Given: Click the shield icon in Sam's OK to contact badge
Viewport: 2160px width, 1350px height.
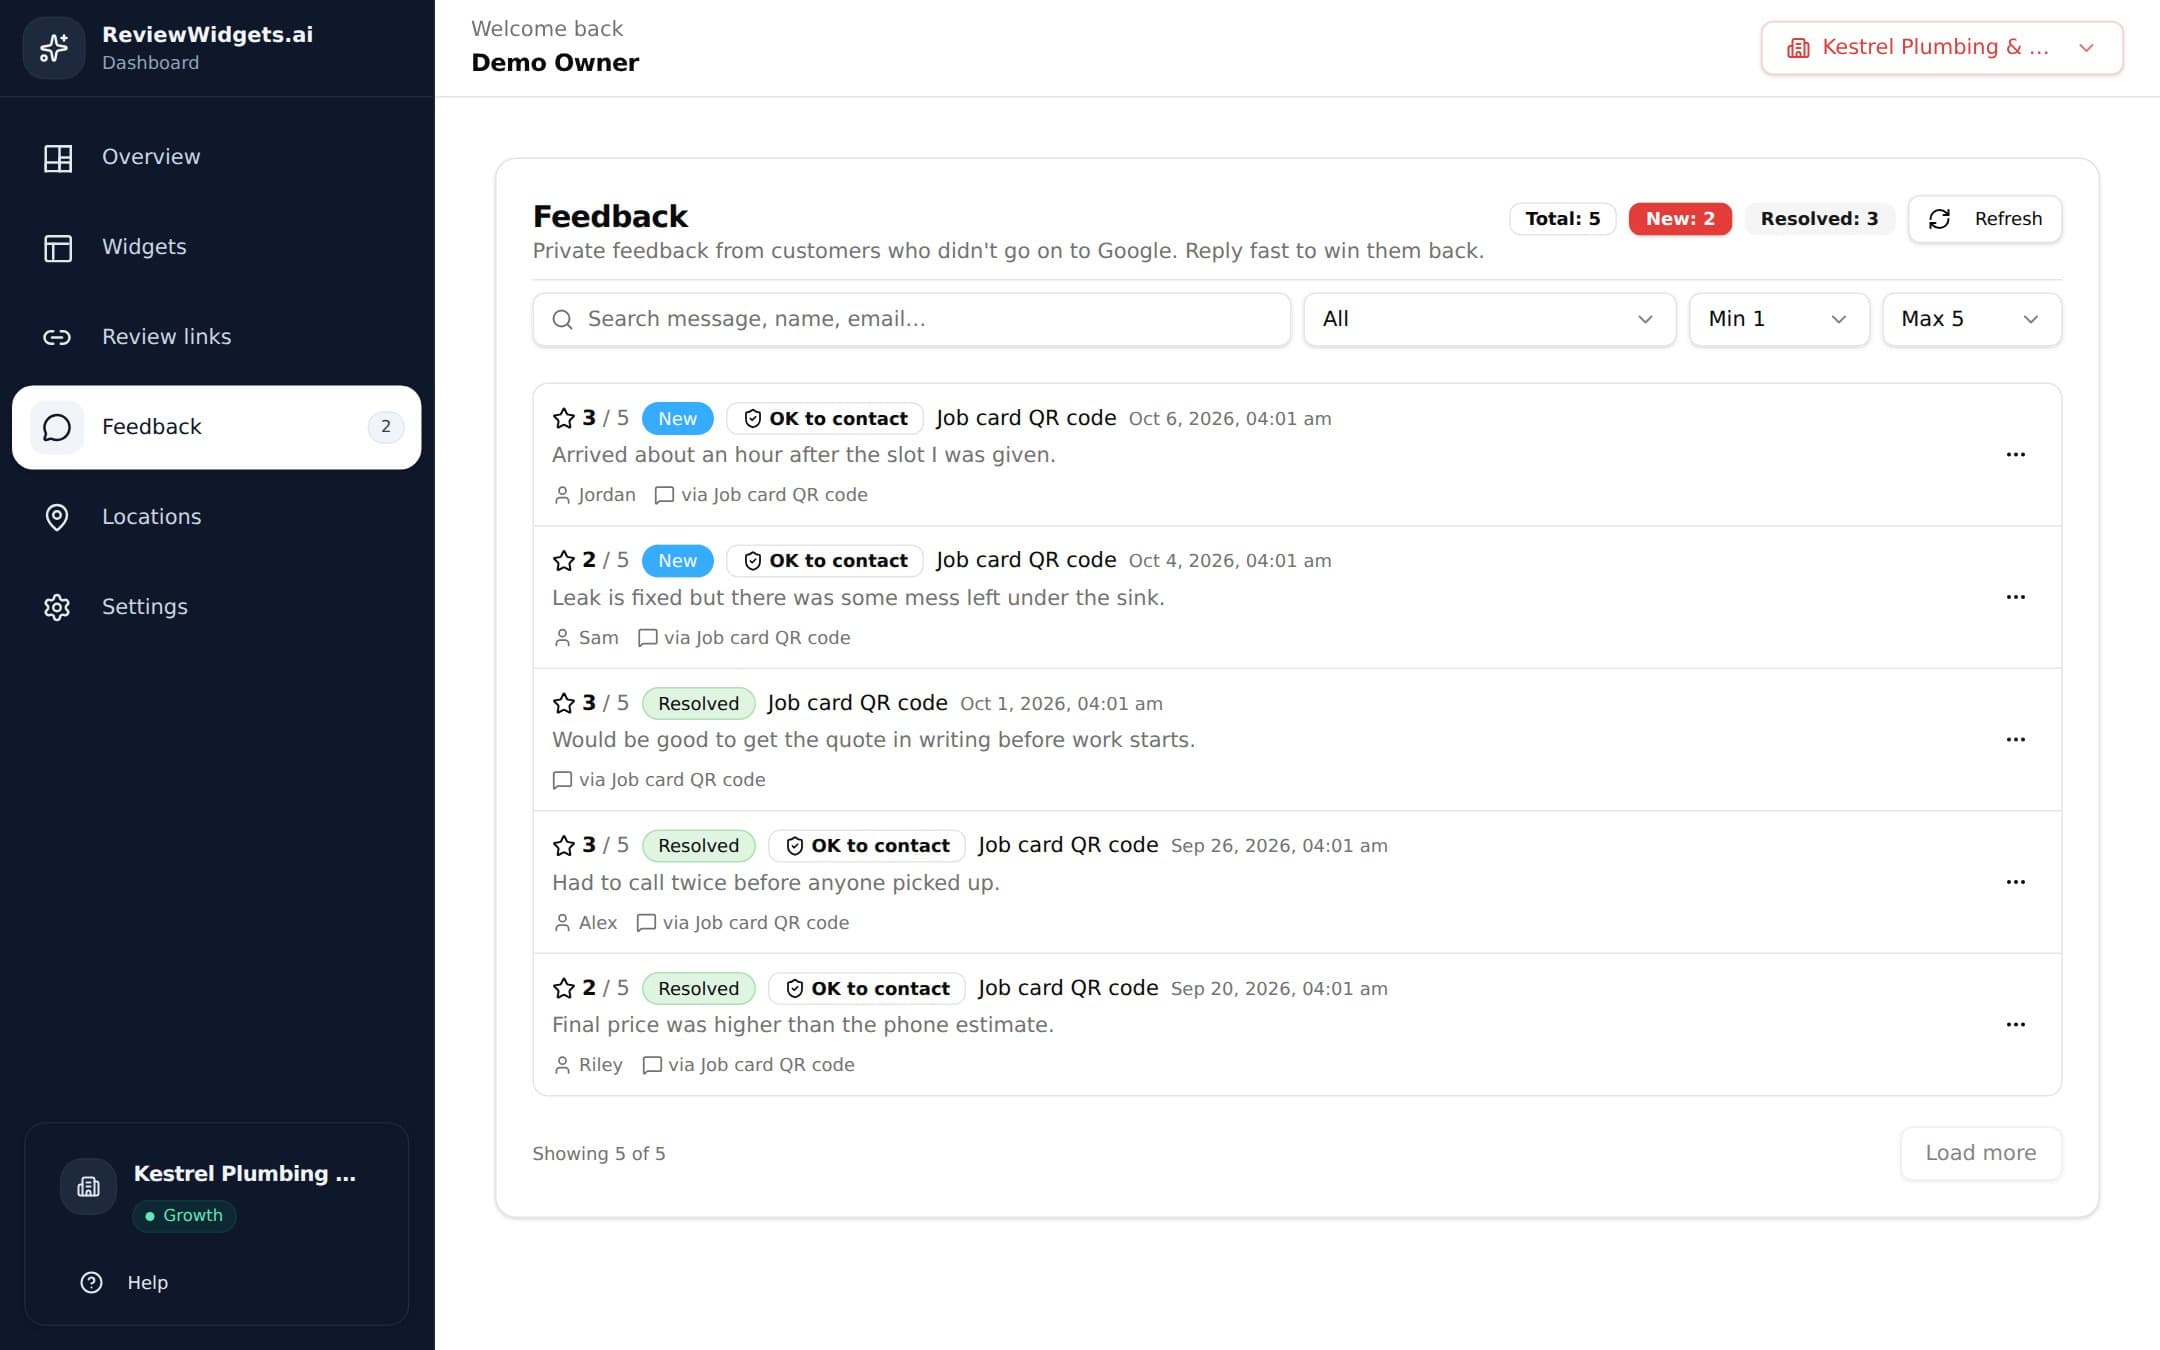Looking at the screenshot, I should coord(753,561).
